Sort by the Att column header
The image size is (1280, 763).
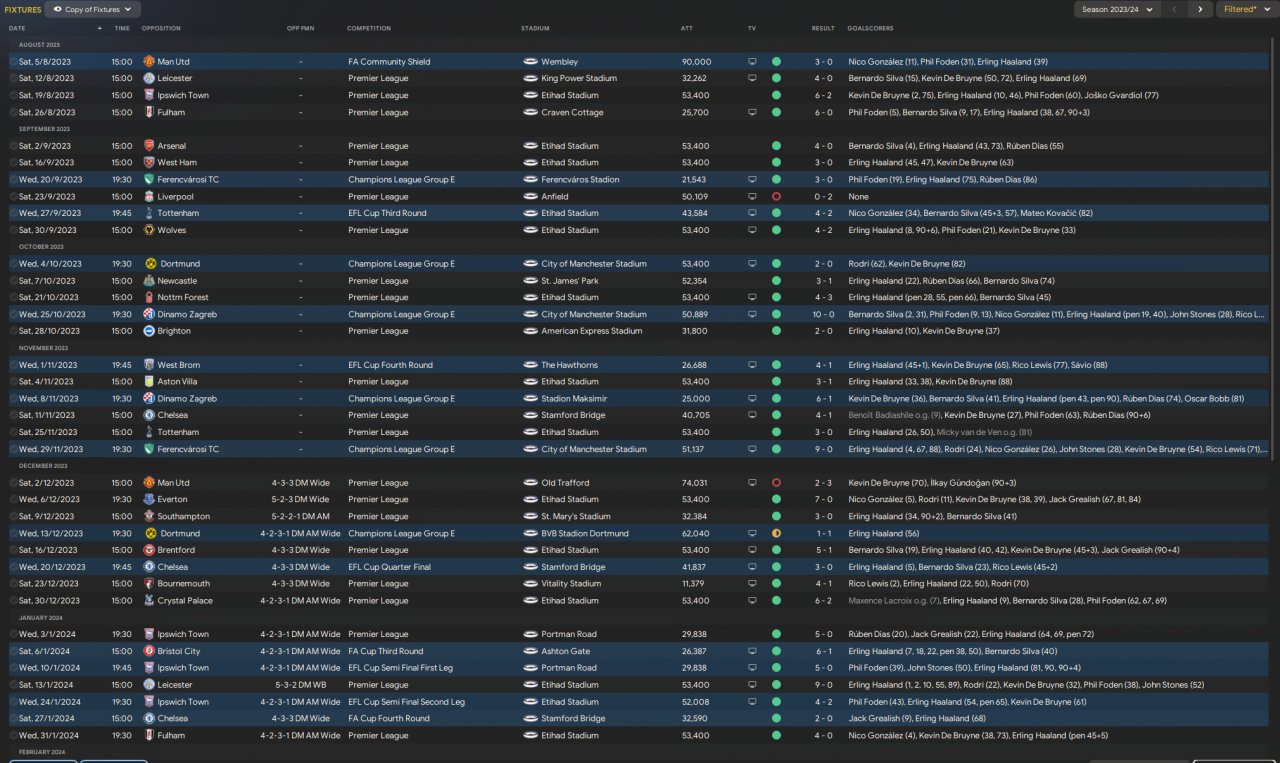686,28
